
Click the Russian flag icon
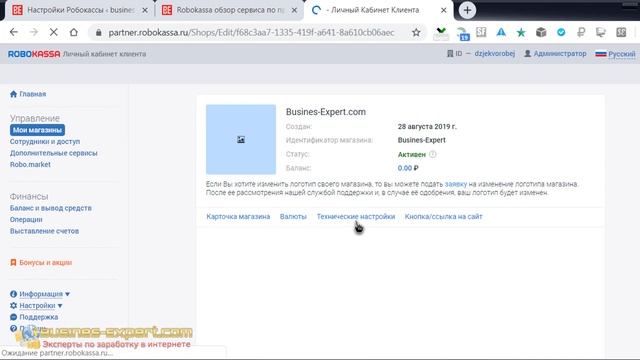click(601, 53)
